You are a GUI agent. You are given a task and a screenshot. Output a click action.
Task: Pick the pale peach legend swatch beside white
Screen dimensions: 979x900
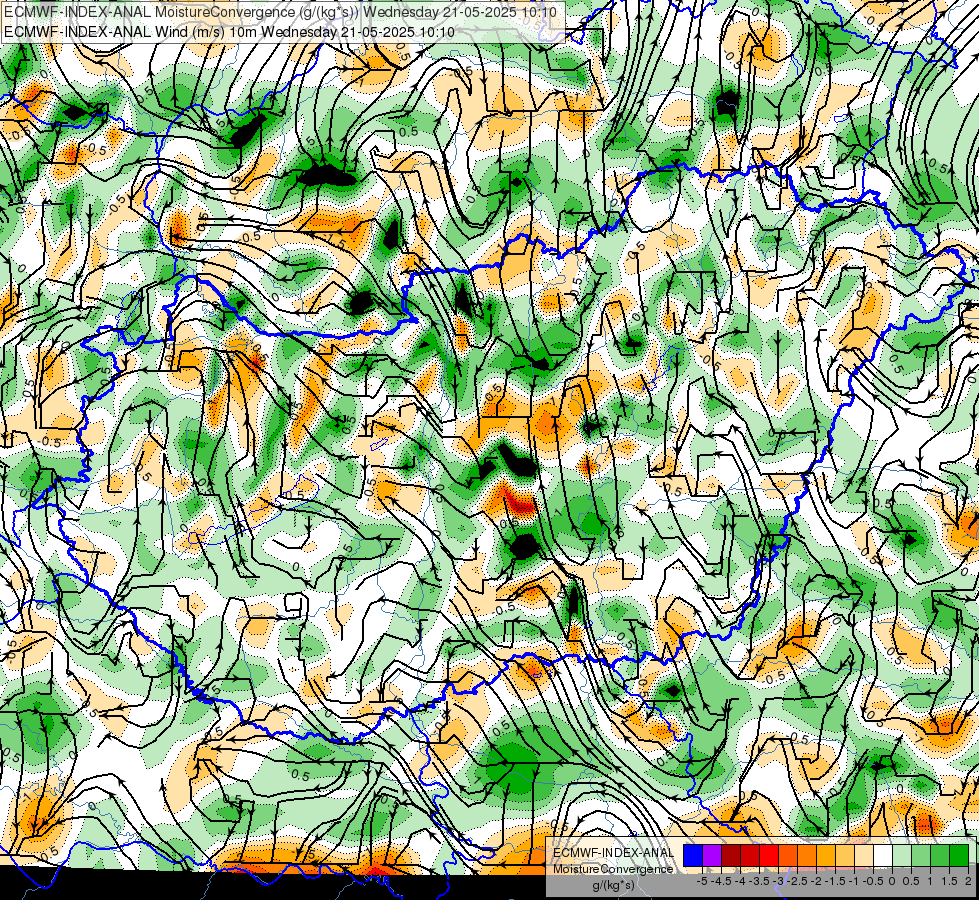click(864, 855)
